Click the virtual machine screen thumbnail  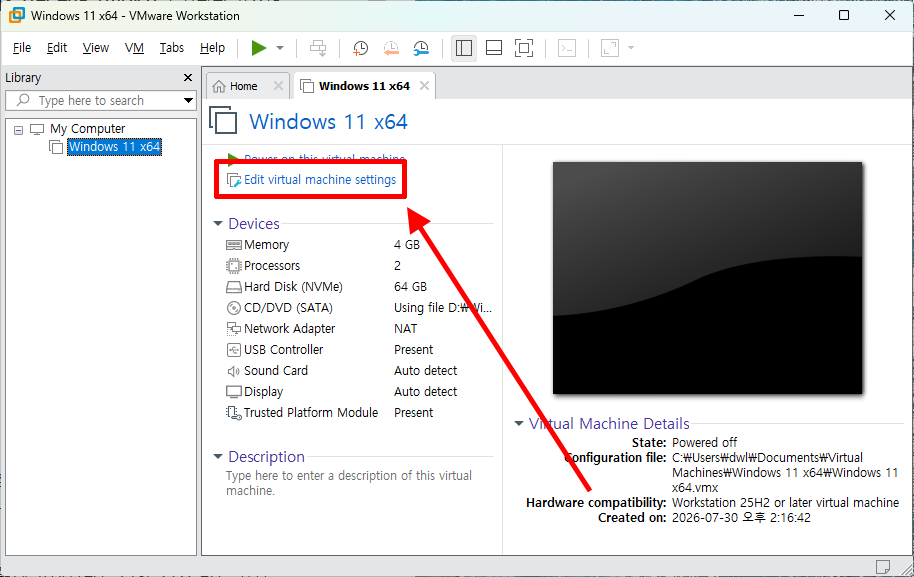[707, 278]
